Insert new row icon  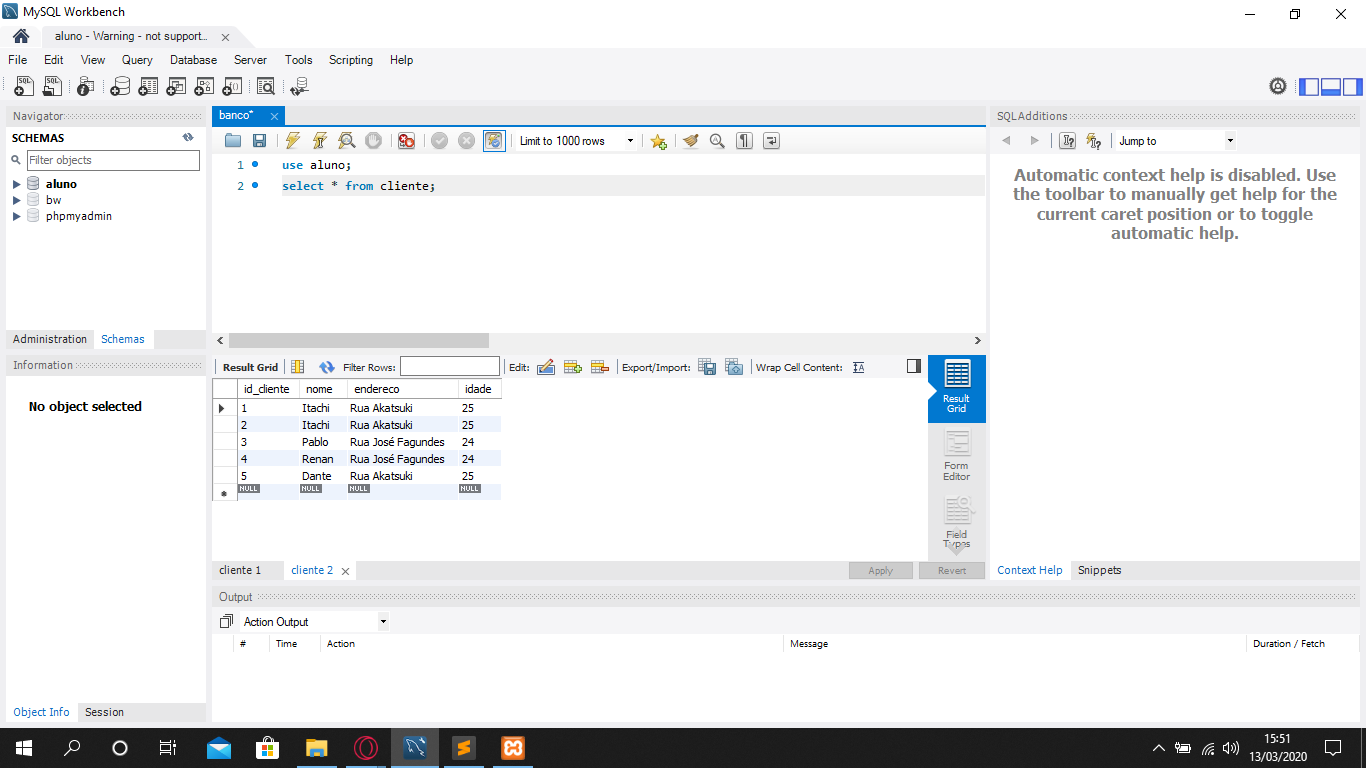[573, 367]
